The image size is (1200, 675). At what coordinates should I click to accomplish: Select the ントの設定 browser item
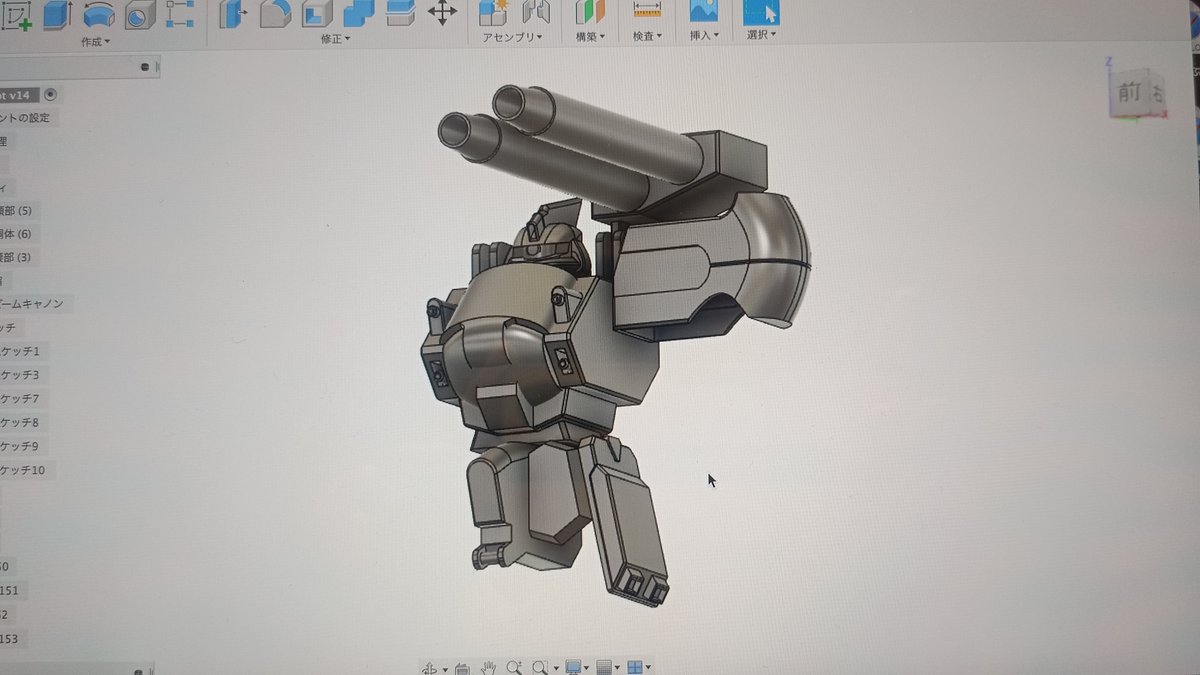(x=27, y=118)
